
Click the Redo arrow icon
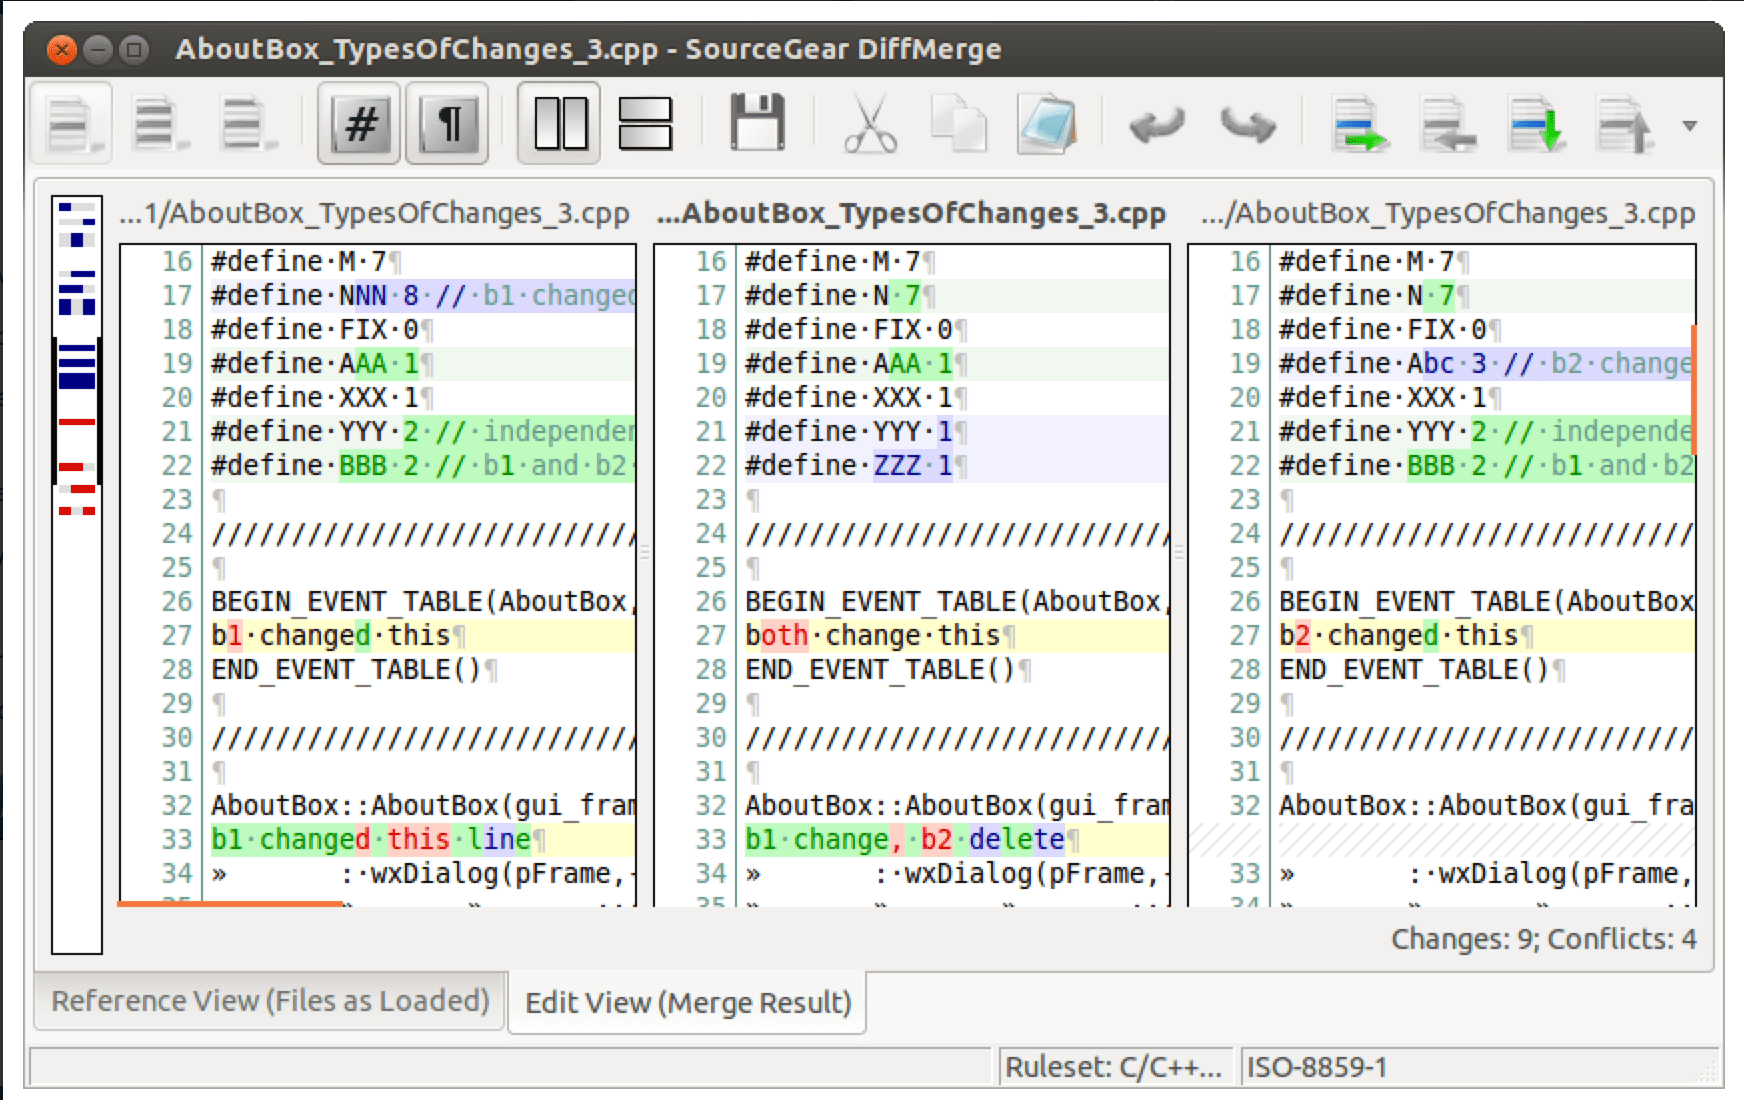(1247, 125)
